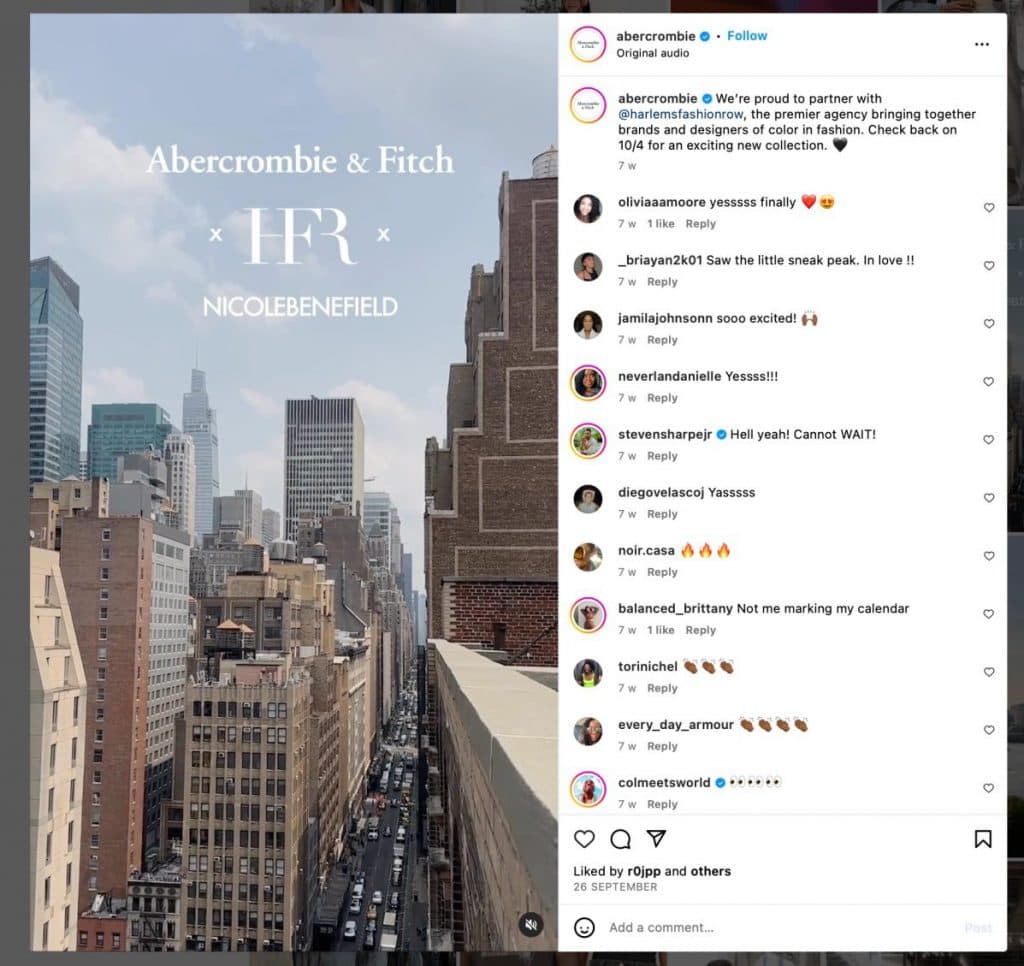The height and width of the screenshot is (966, 1024).
Task: Share the post via paper plane icon
Action: pyautogui.click(x=656, y=838)
